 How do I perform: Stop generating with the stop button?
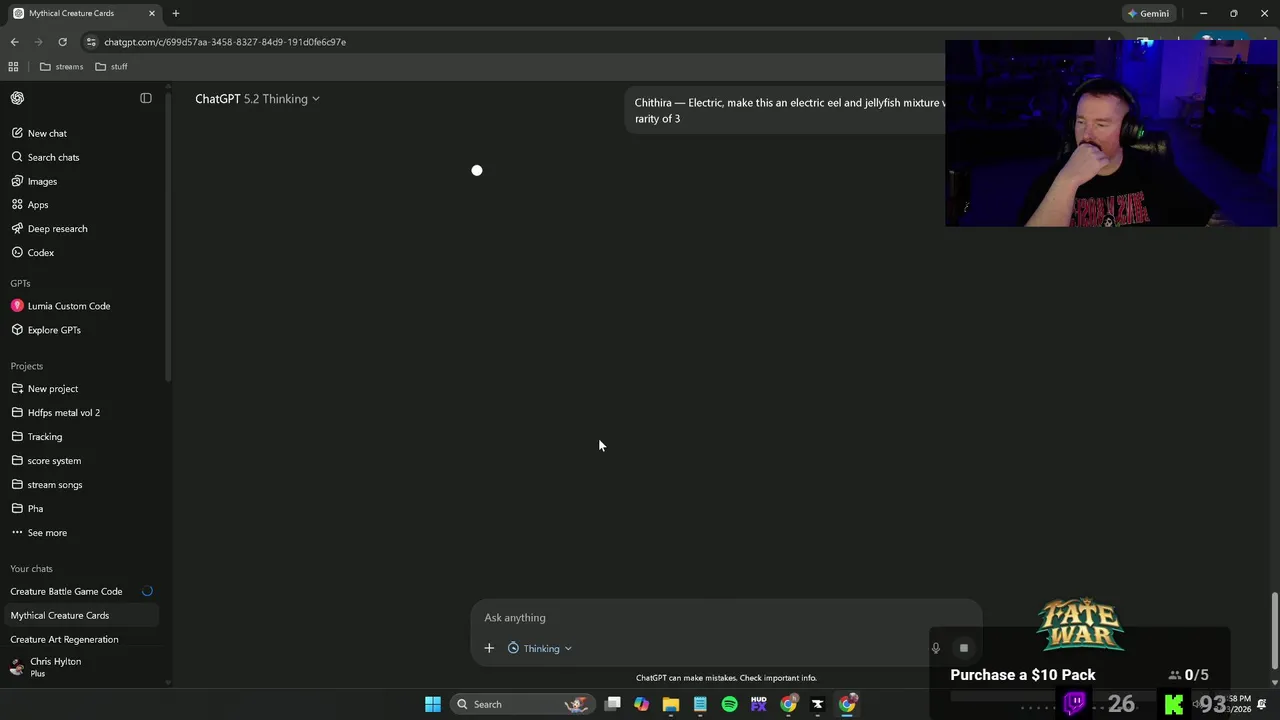pos(964,648)
